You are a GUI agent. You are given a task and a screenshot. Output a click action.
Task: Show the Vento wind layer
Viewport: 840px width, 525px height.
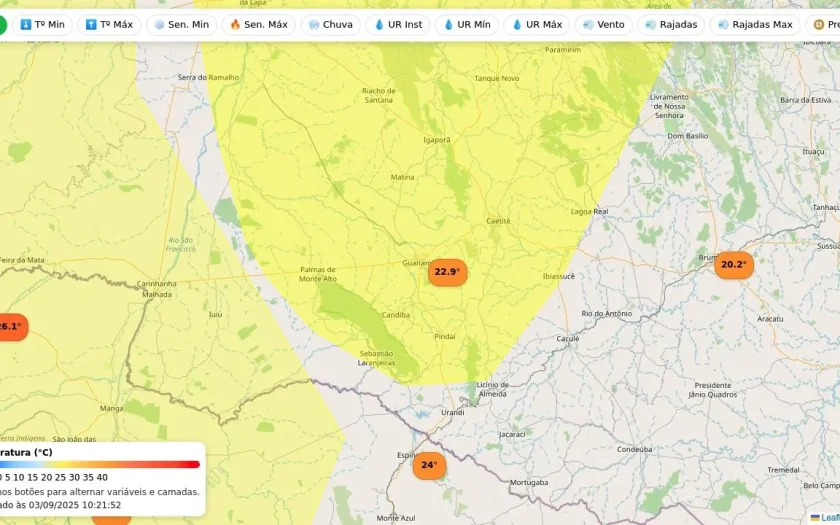(x=604, y=25)
